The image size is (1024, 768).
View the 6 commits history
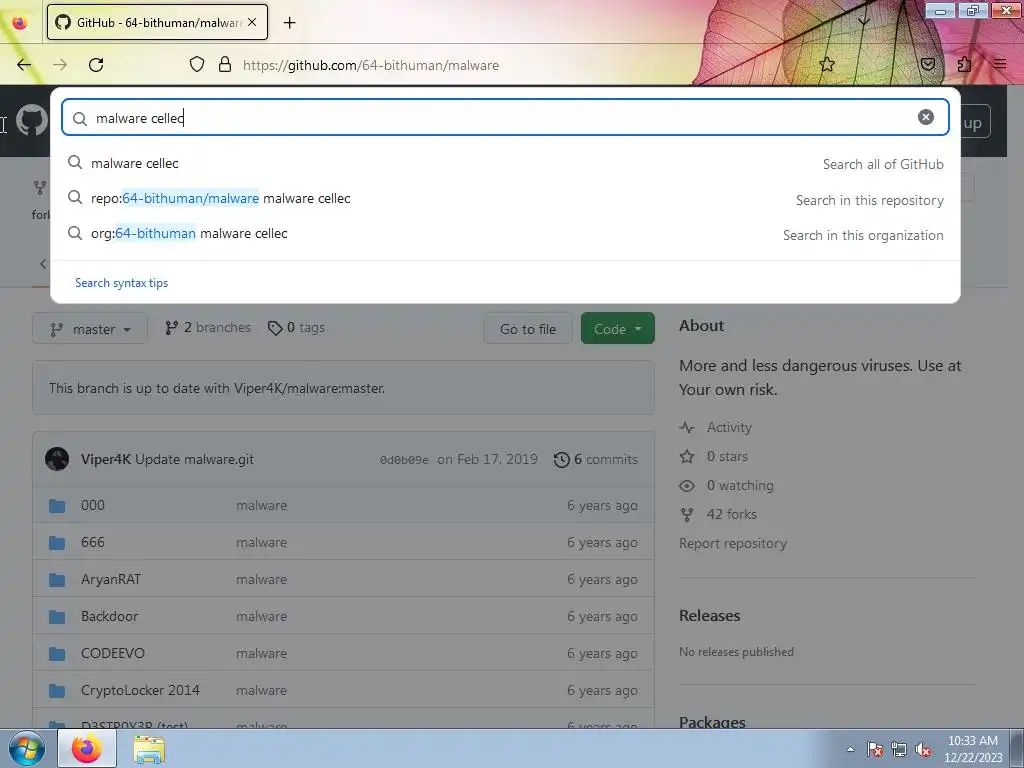click(x=596, y=459)
